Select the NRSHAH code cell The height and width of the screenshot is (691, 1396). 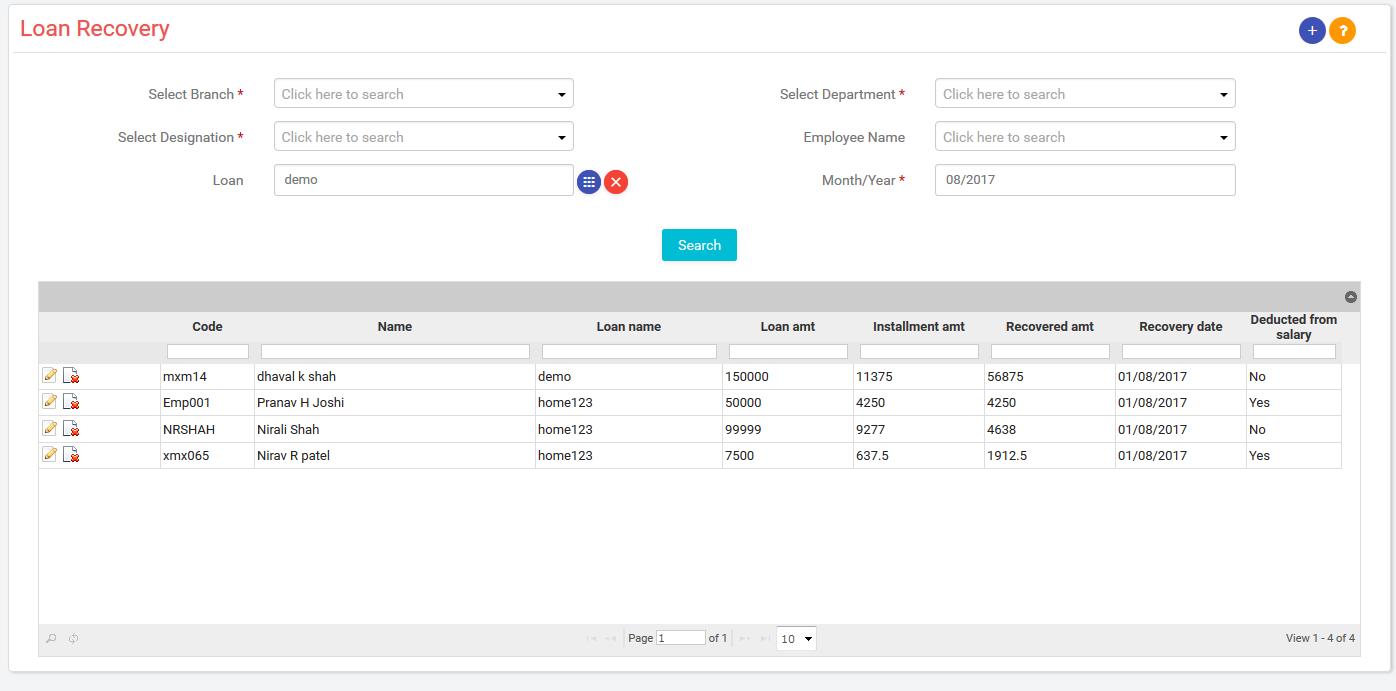pyautogui.click(x=207, y=430)
